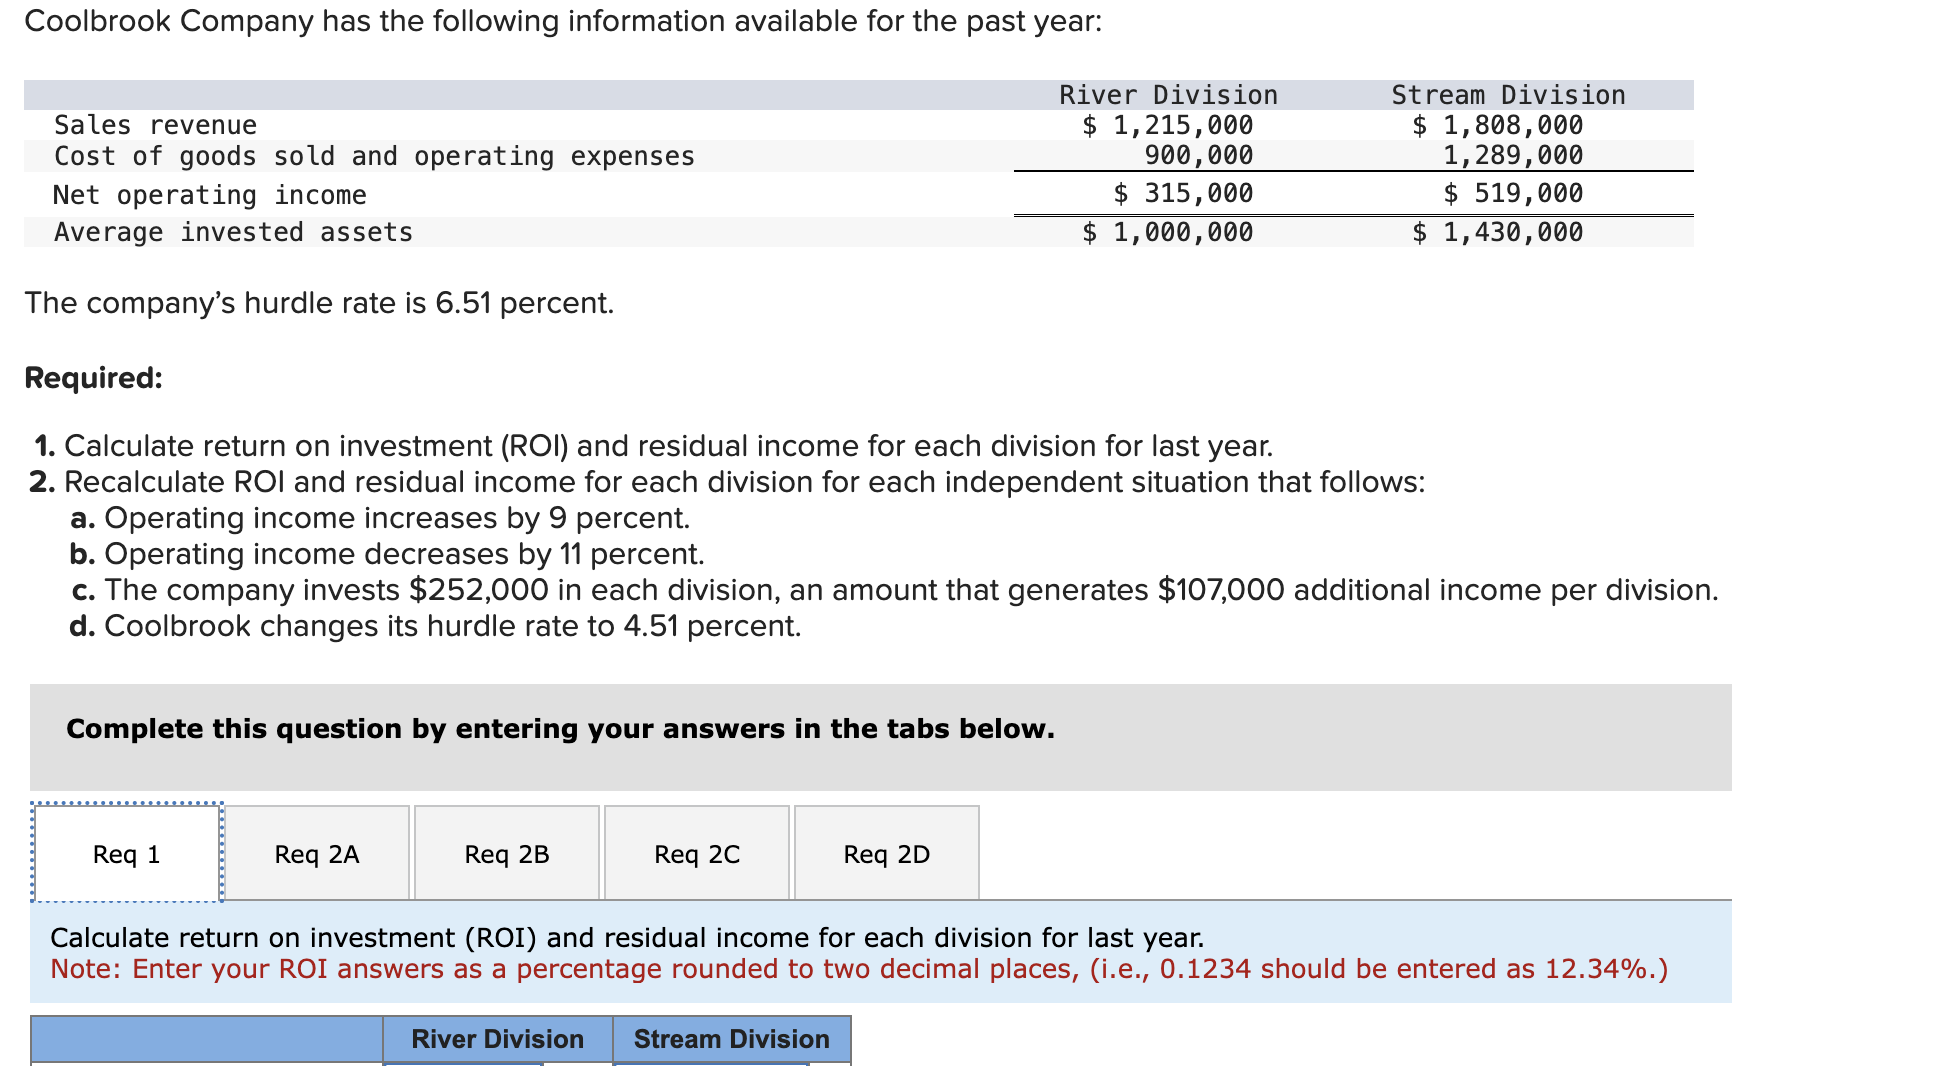Click the Cost of goods sold row label
Viewport: 1956px width, 1066px height.
[x=374, y=156]
